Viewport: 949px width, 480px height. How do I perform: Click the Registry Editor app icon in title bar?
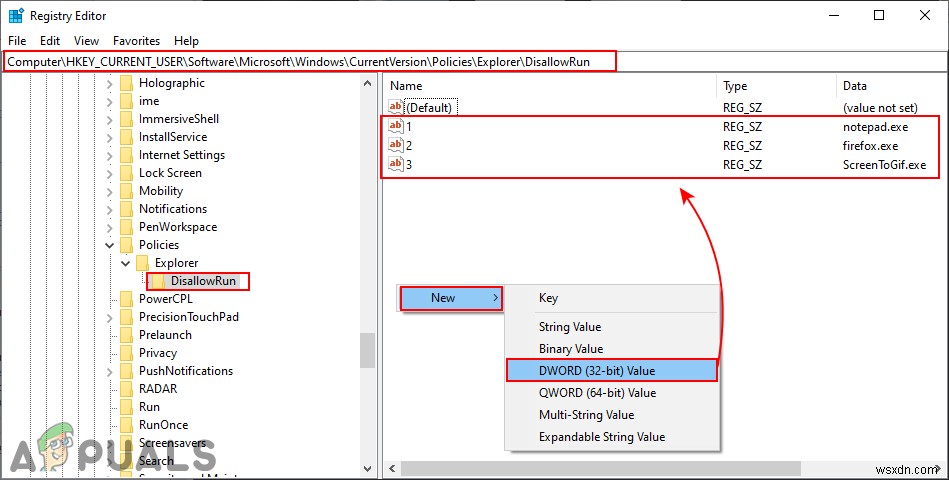[16, 16]
